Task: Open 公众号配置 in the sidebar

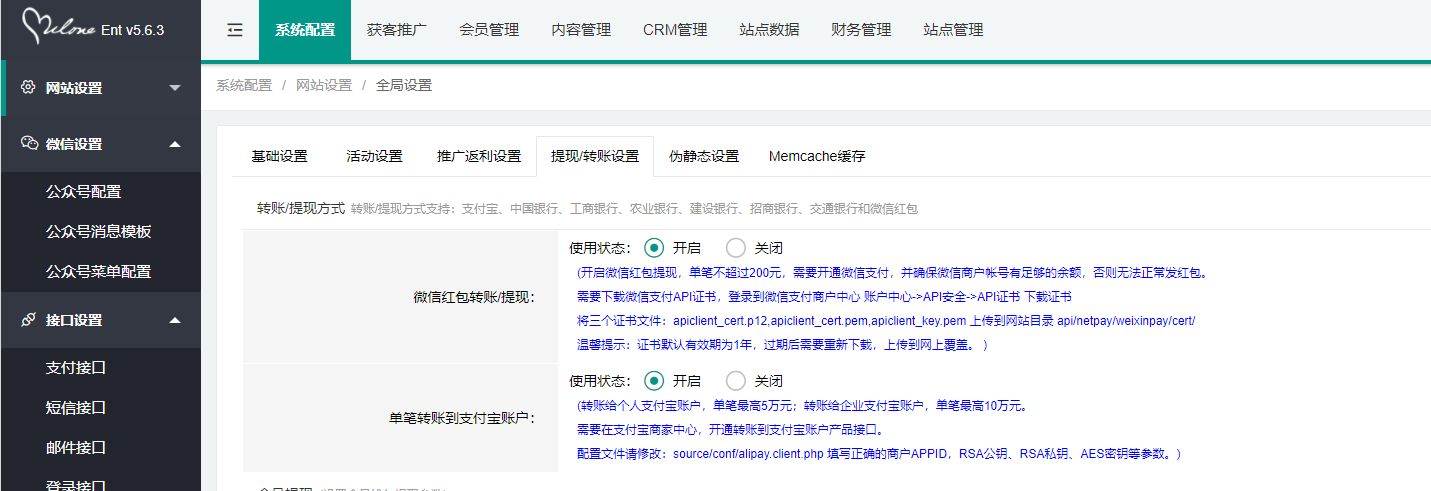Action: tap(84, 192)
